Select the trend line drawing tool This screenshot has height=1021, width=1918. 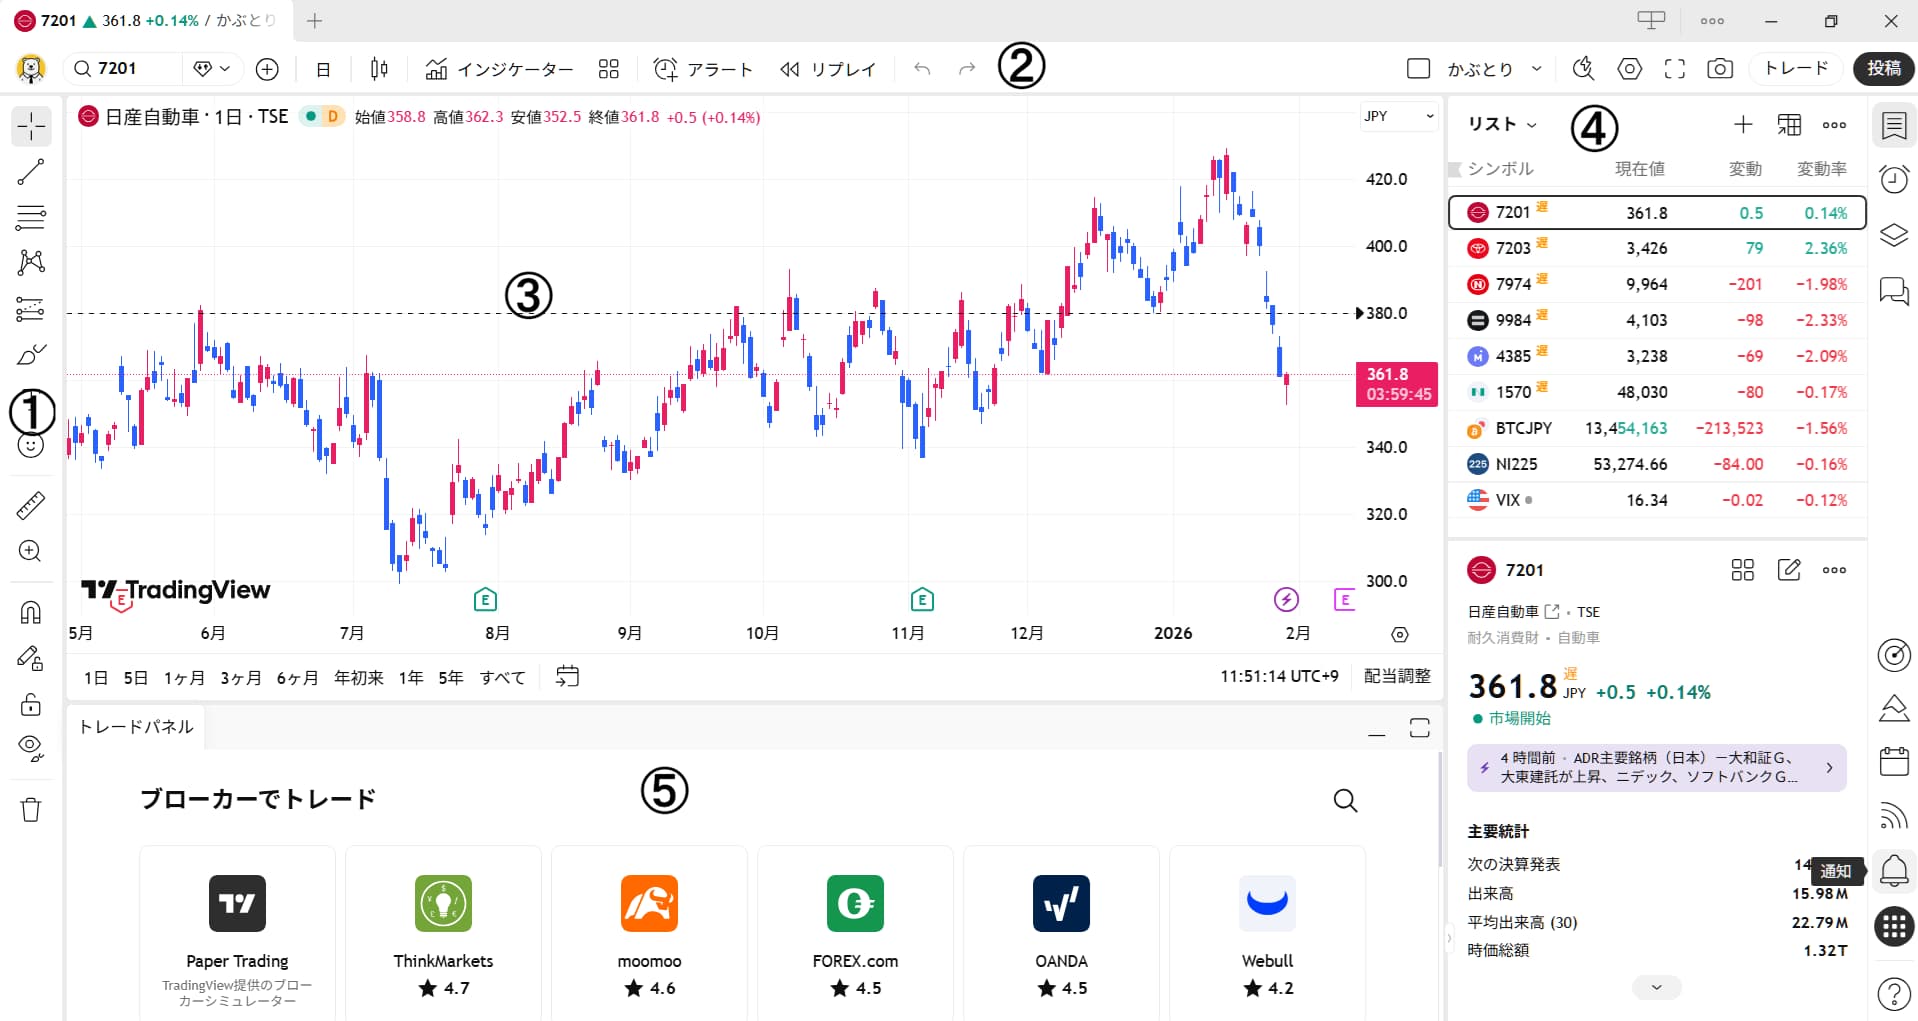pyautogui.click(x=31, y=171)
